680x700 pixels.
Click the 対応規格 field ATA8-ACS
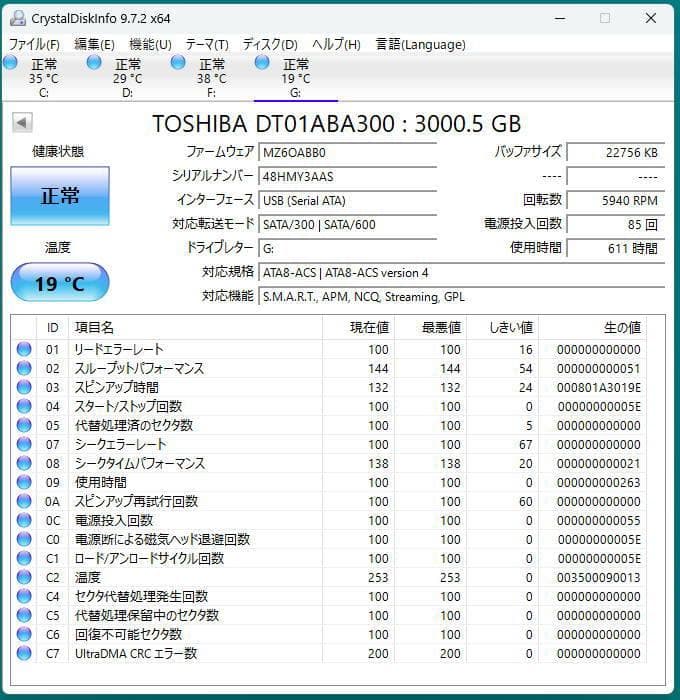point(462,273)
